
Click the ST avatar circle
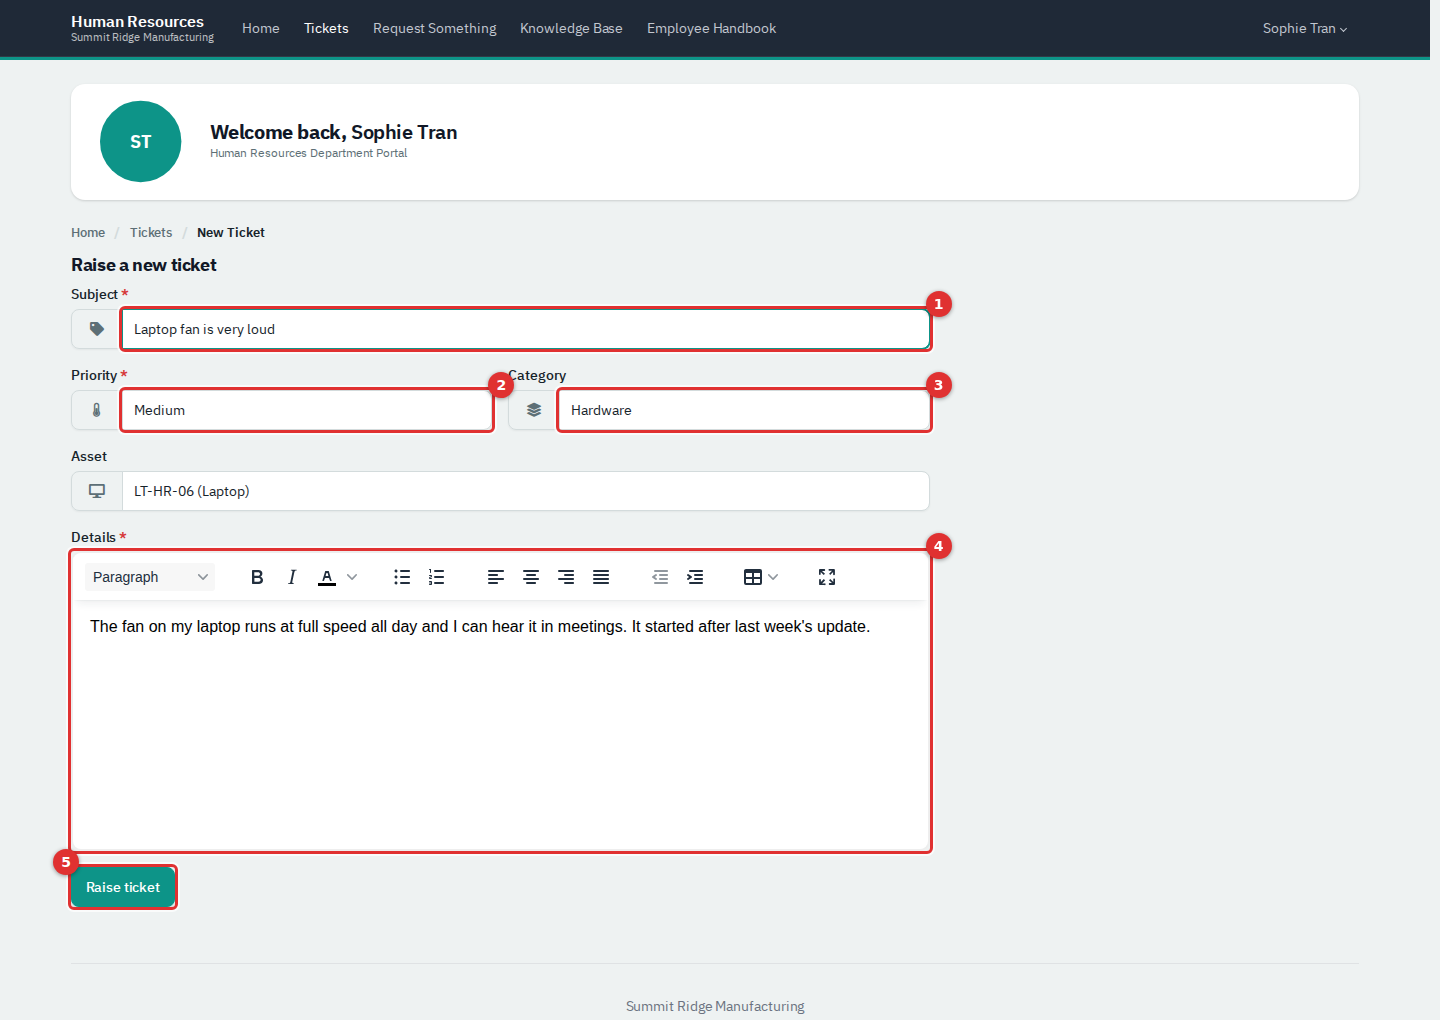141,142
